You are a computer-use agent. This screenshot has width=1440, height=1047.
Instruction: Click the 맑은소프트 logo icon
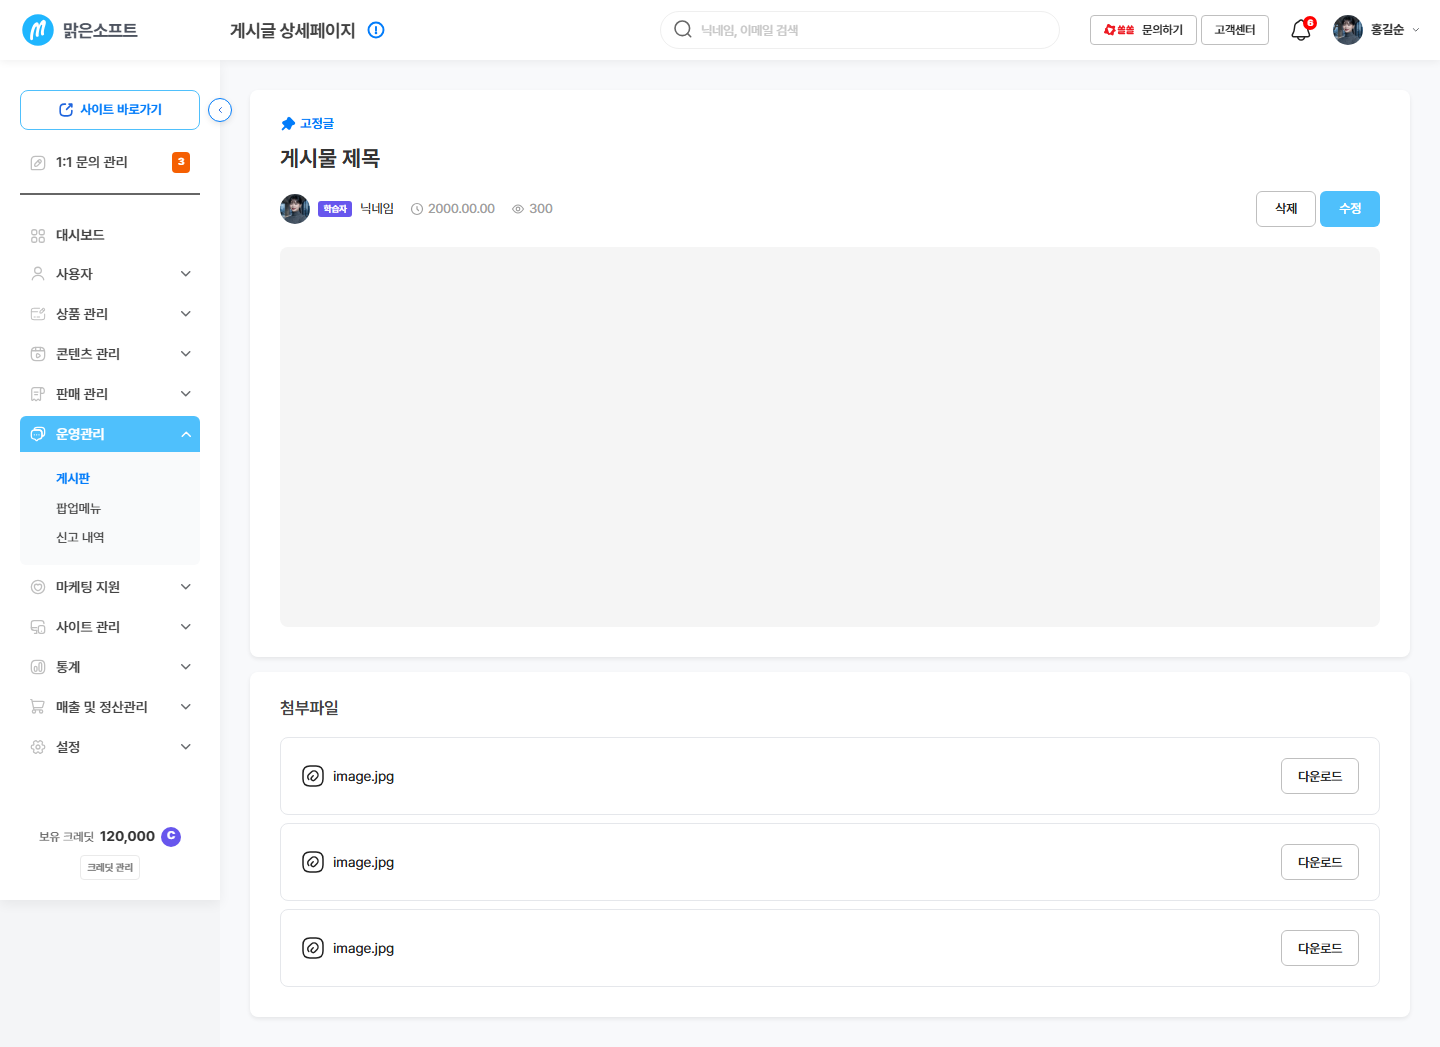(38, 30)
